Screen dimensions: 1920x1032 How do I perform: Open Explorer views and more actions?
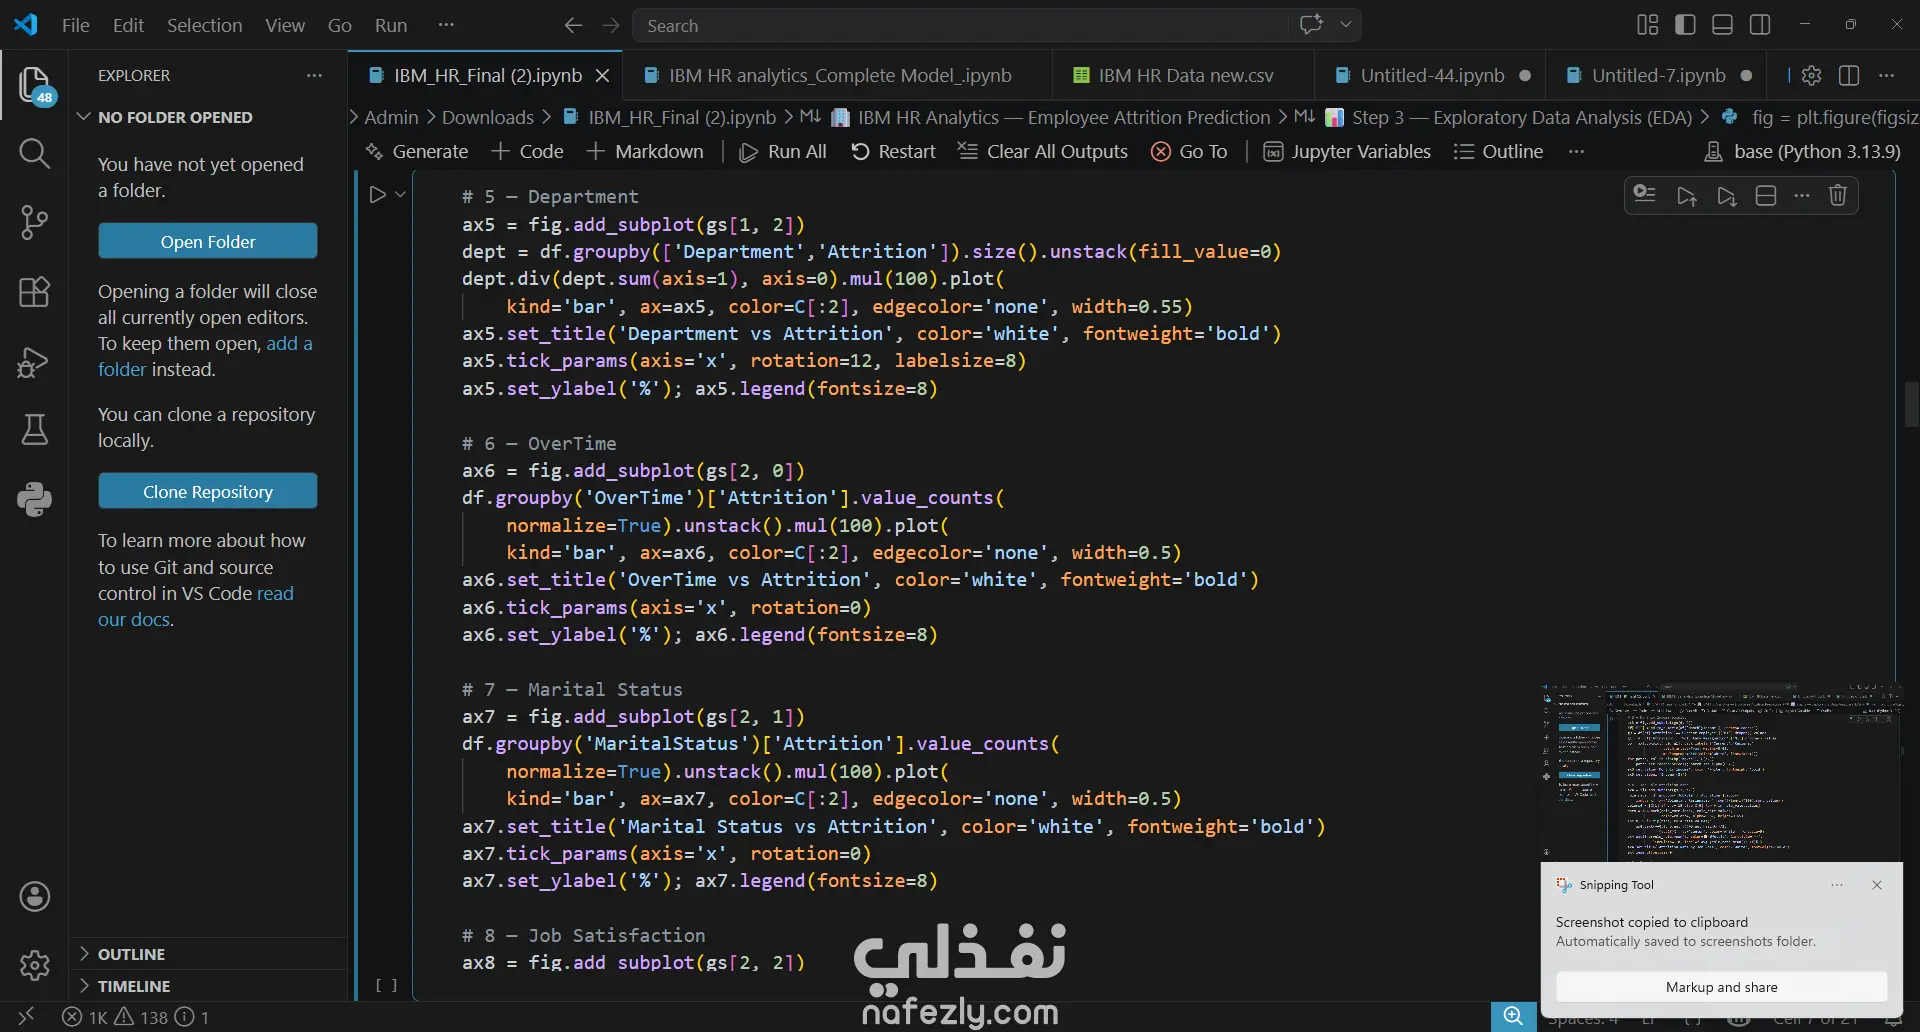(x=314, y=75)
